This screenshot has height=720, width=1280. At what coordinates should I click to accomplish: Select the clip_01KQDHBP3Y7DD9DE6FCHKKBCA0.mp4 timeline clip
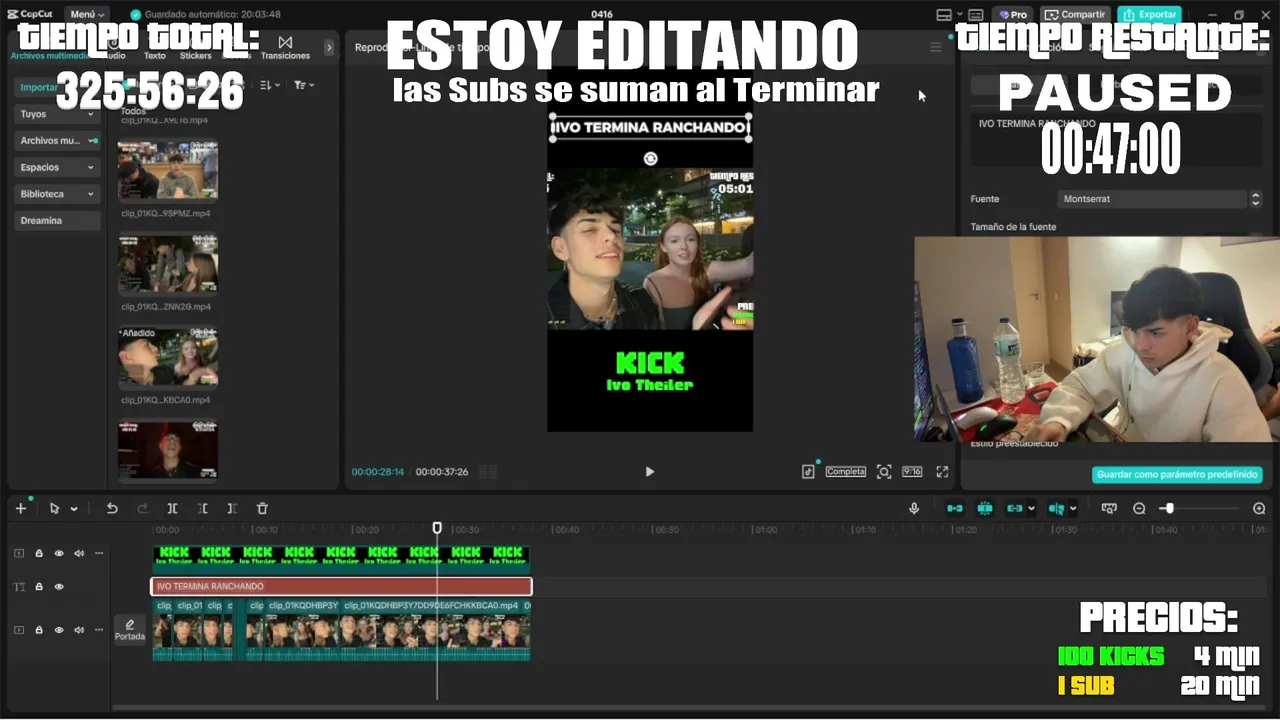tap(437, 630)
